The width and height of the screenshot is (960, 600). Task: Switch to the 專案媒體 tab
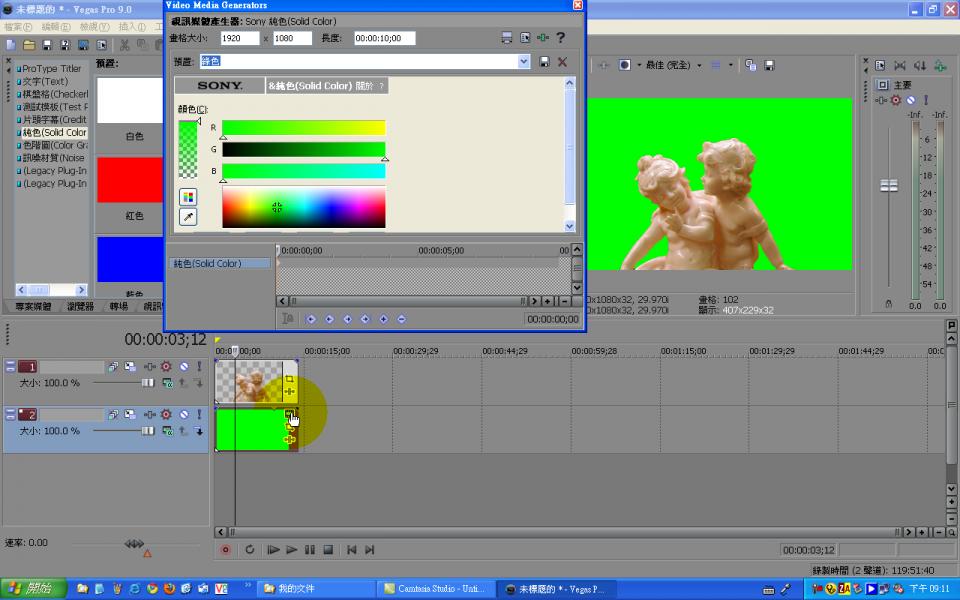(x=34, y=306)
